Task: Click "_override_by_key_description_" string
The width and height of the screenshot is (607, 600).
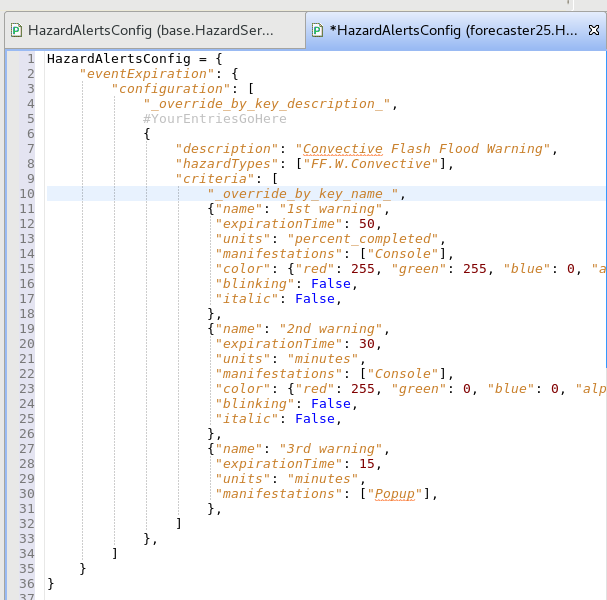Action: pyautogui.click(x=267, y=104)
